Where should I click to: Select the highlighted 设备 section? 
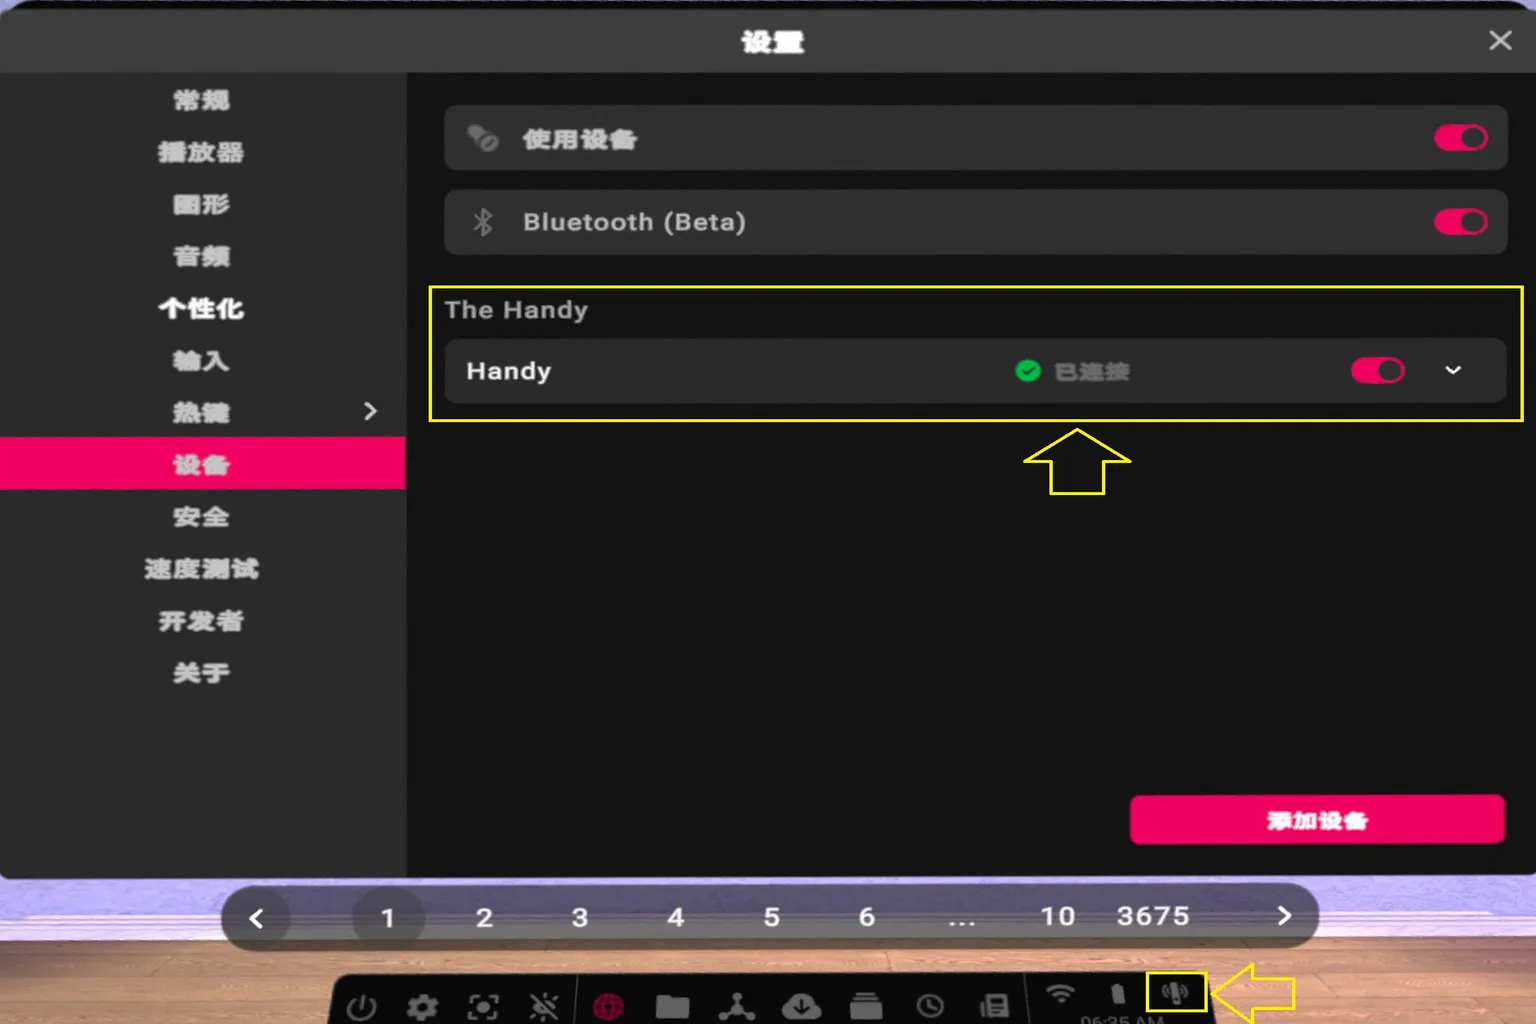click(202, 464)
